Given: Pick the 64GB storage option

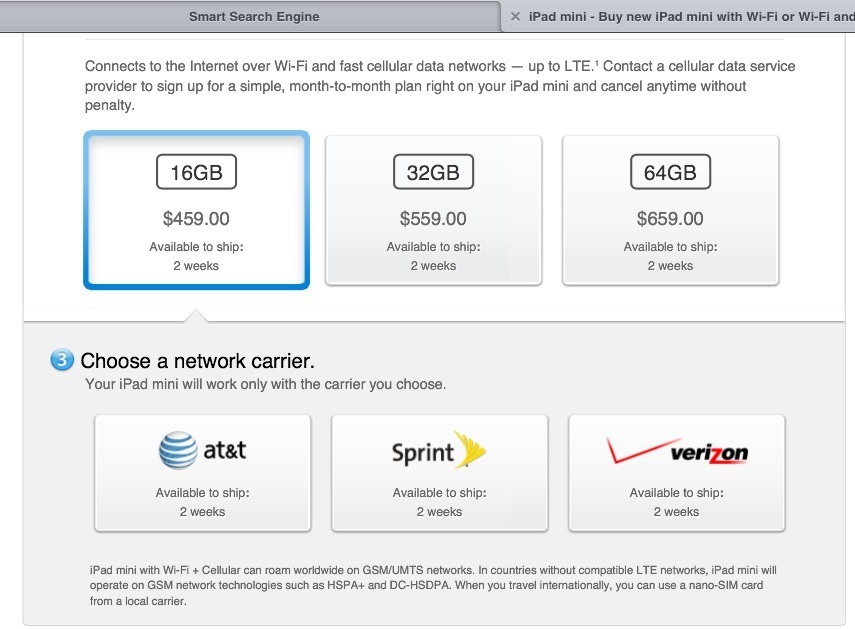Looking at the screenshot, I should 671,210.
